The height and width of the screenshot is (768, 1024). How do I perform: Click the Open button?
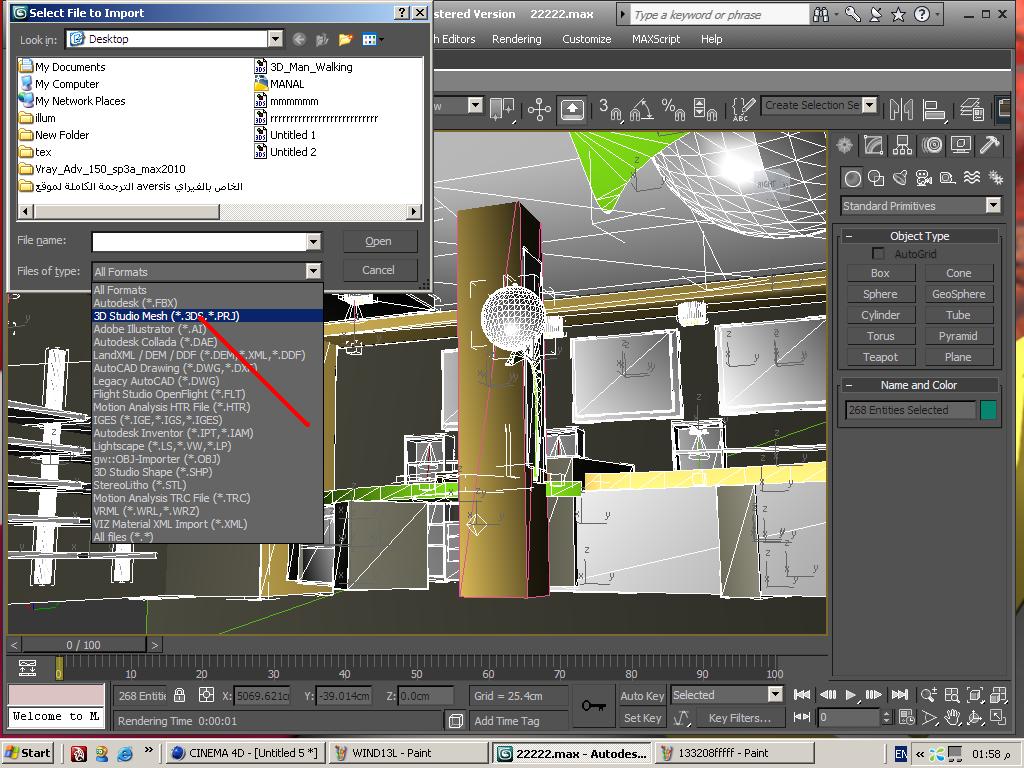click(x=378, y=241)
